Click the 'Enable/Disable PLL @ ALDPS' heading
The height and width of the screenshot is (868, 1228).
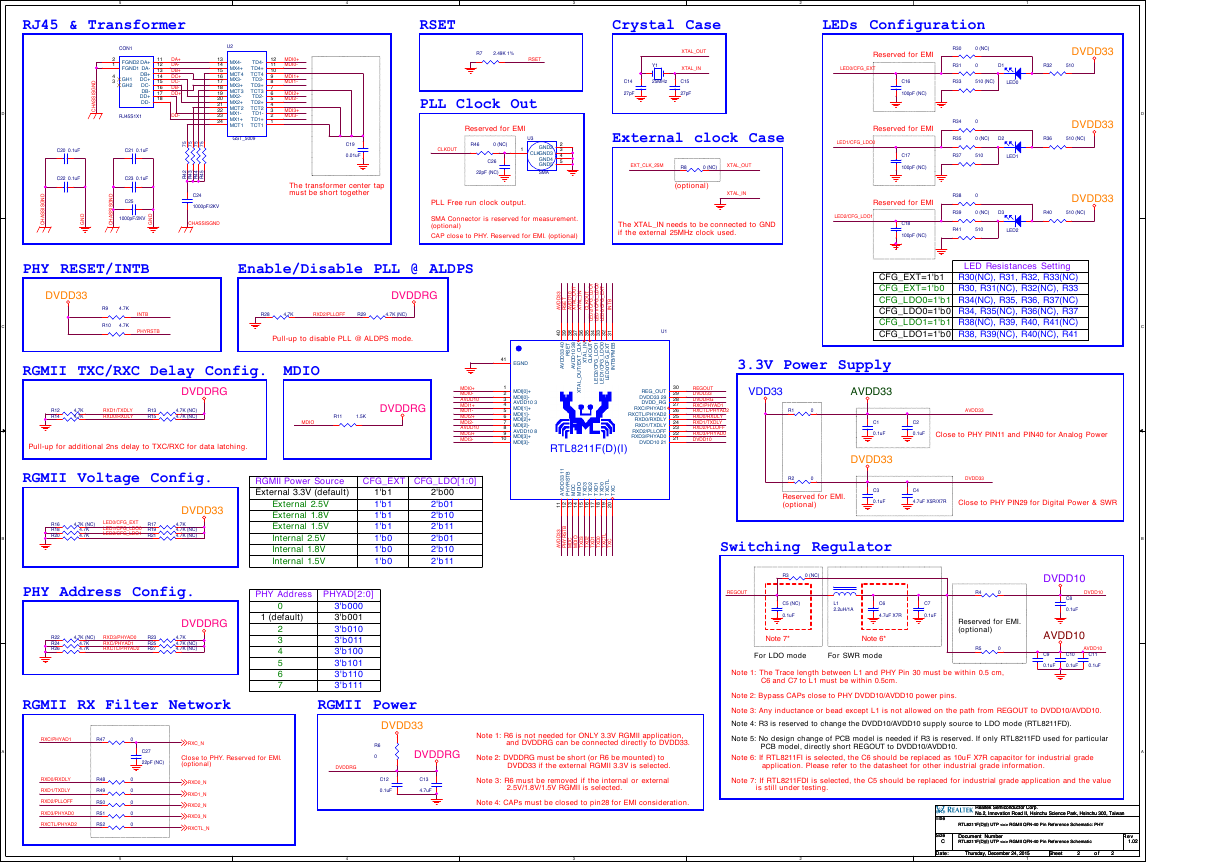tap(355, 269)
